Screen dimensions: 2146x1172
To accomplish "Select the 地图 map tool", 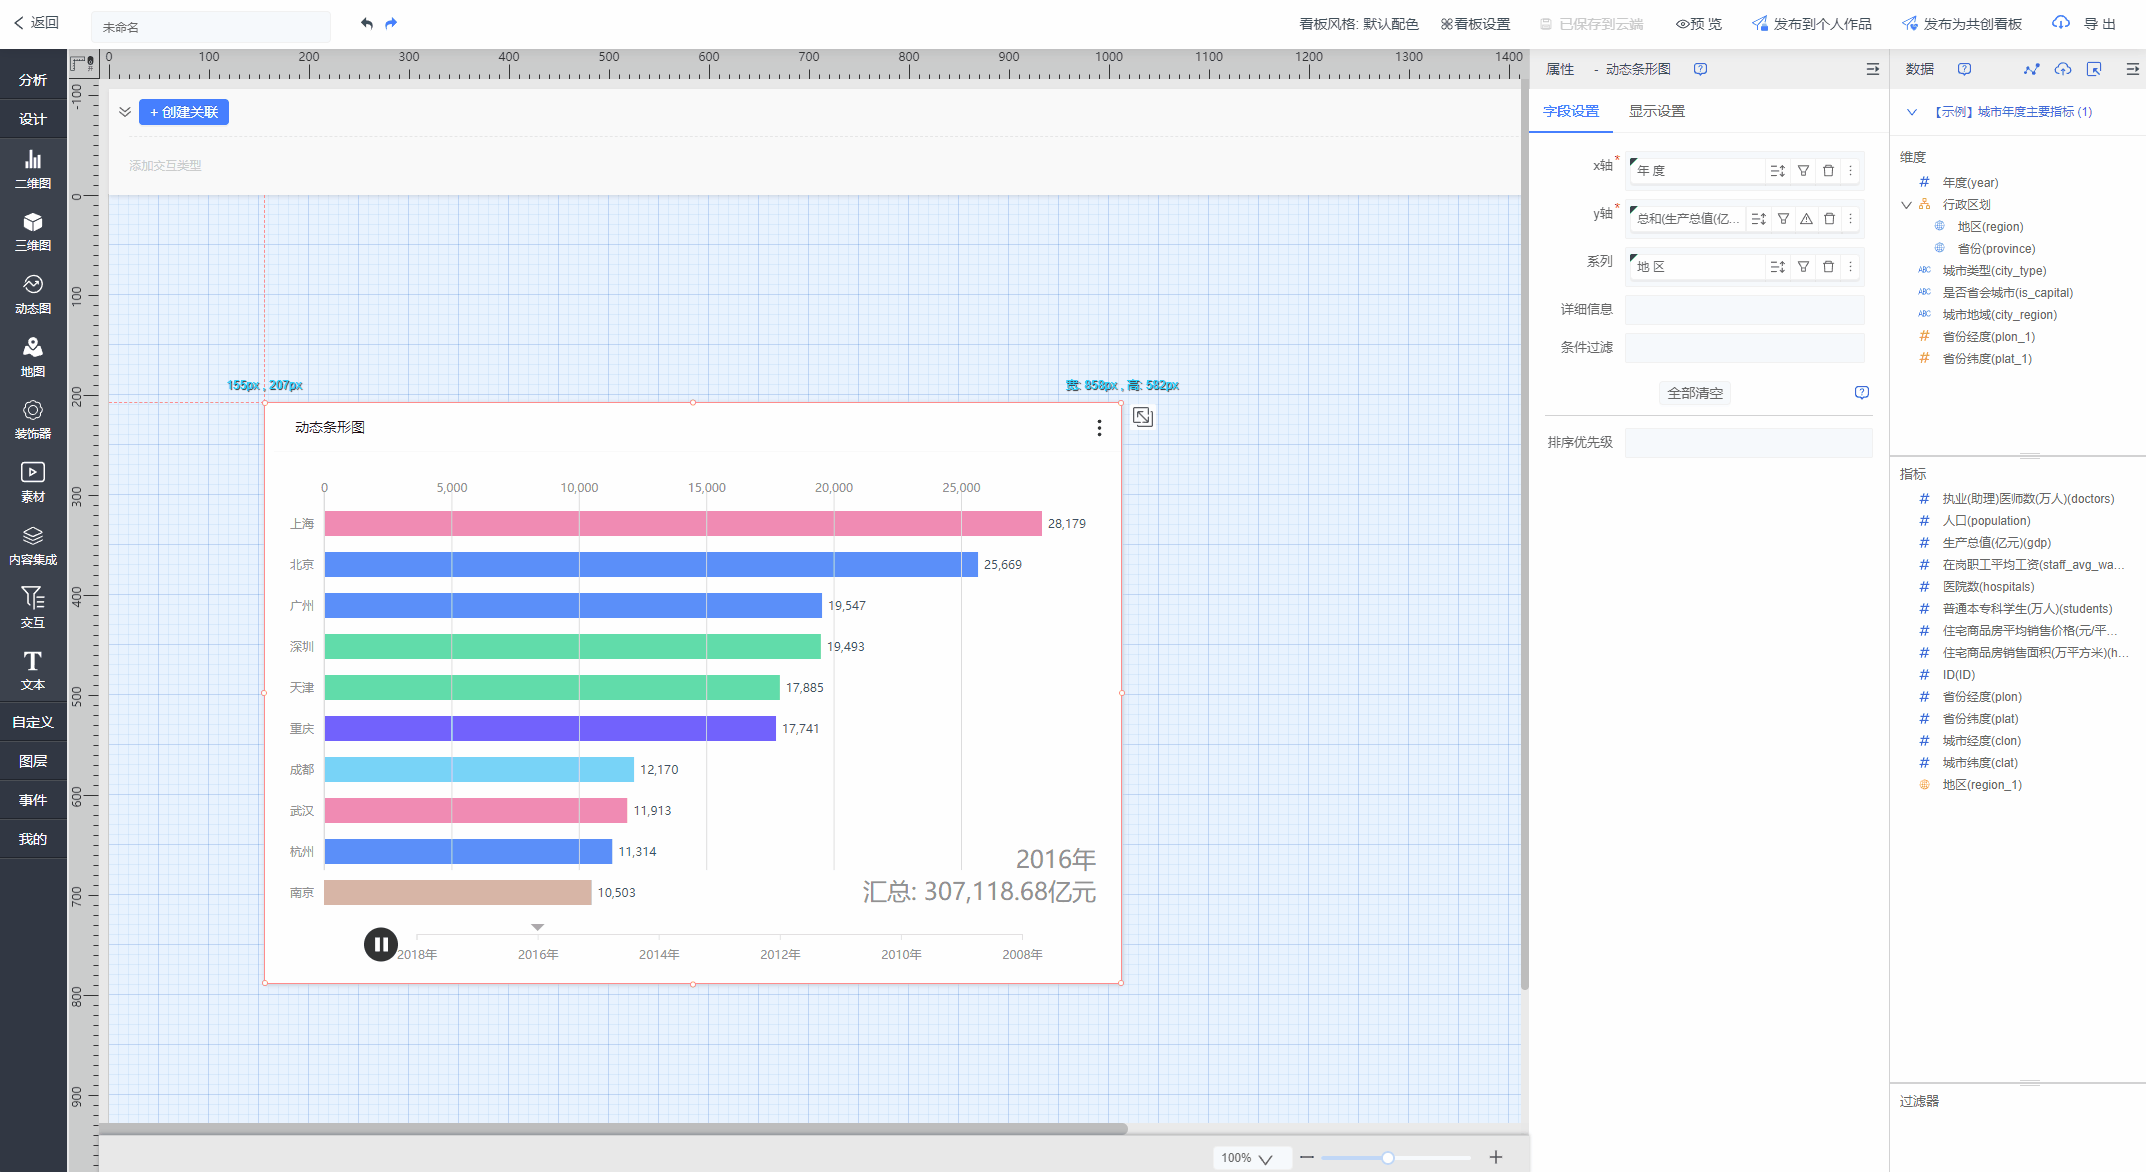I will 33,356.
